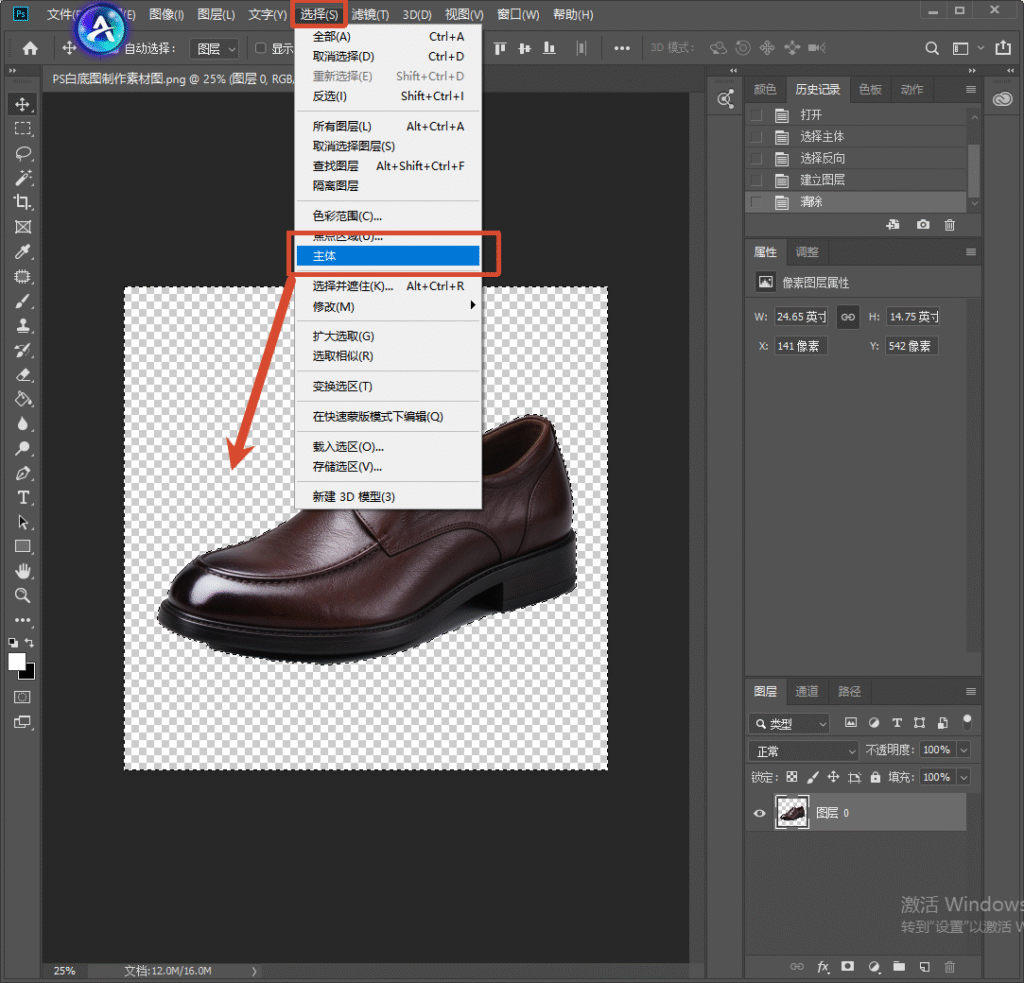Hide 图层 0 with the eye icon
Screen dimensions: 1024x983
point(760,813)
